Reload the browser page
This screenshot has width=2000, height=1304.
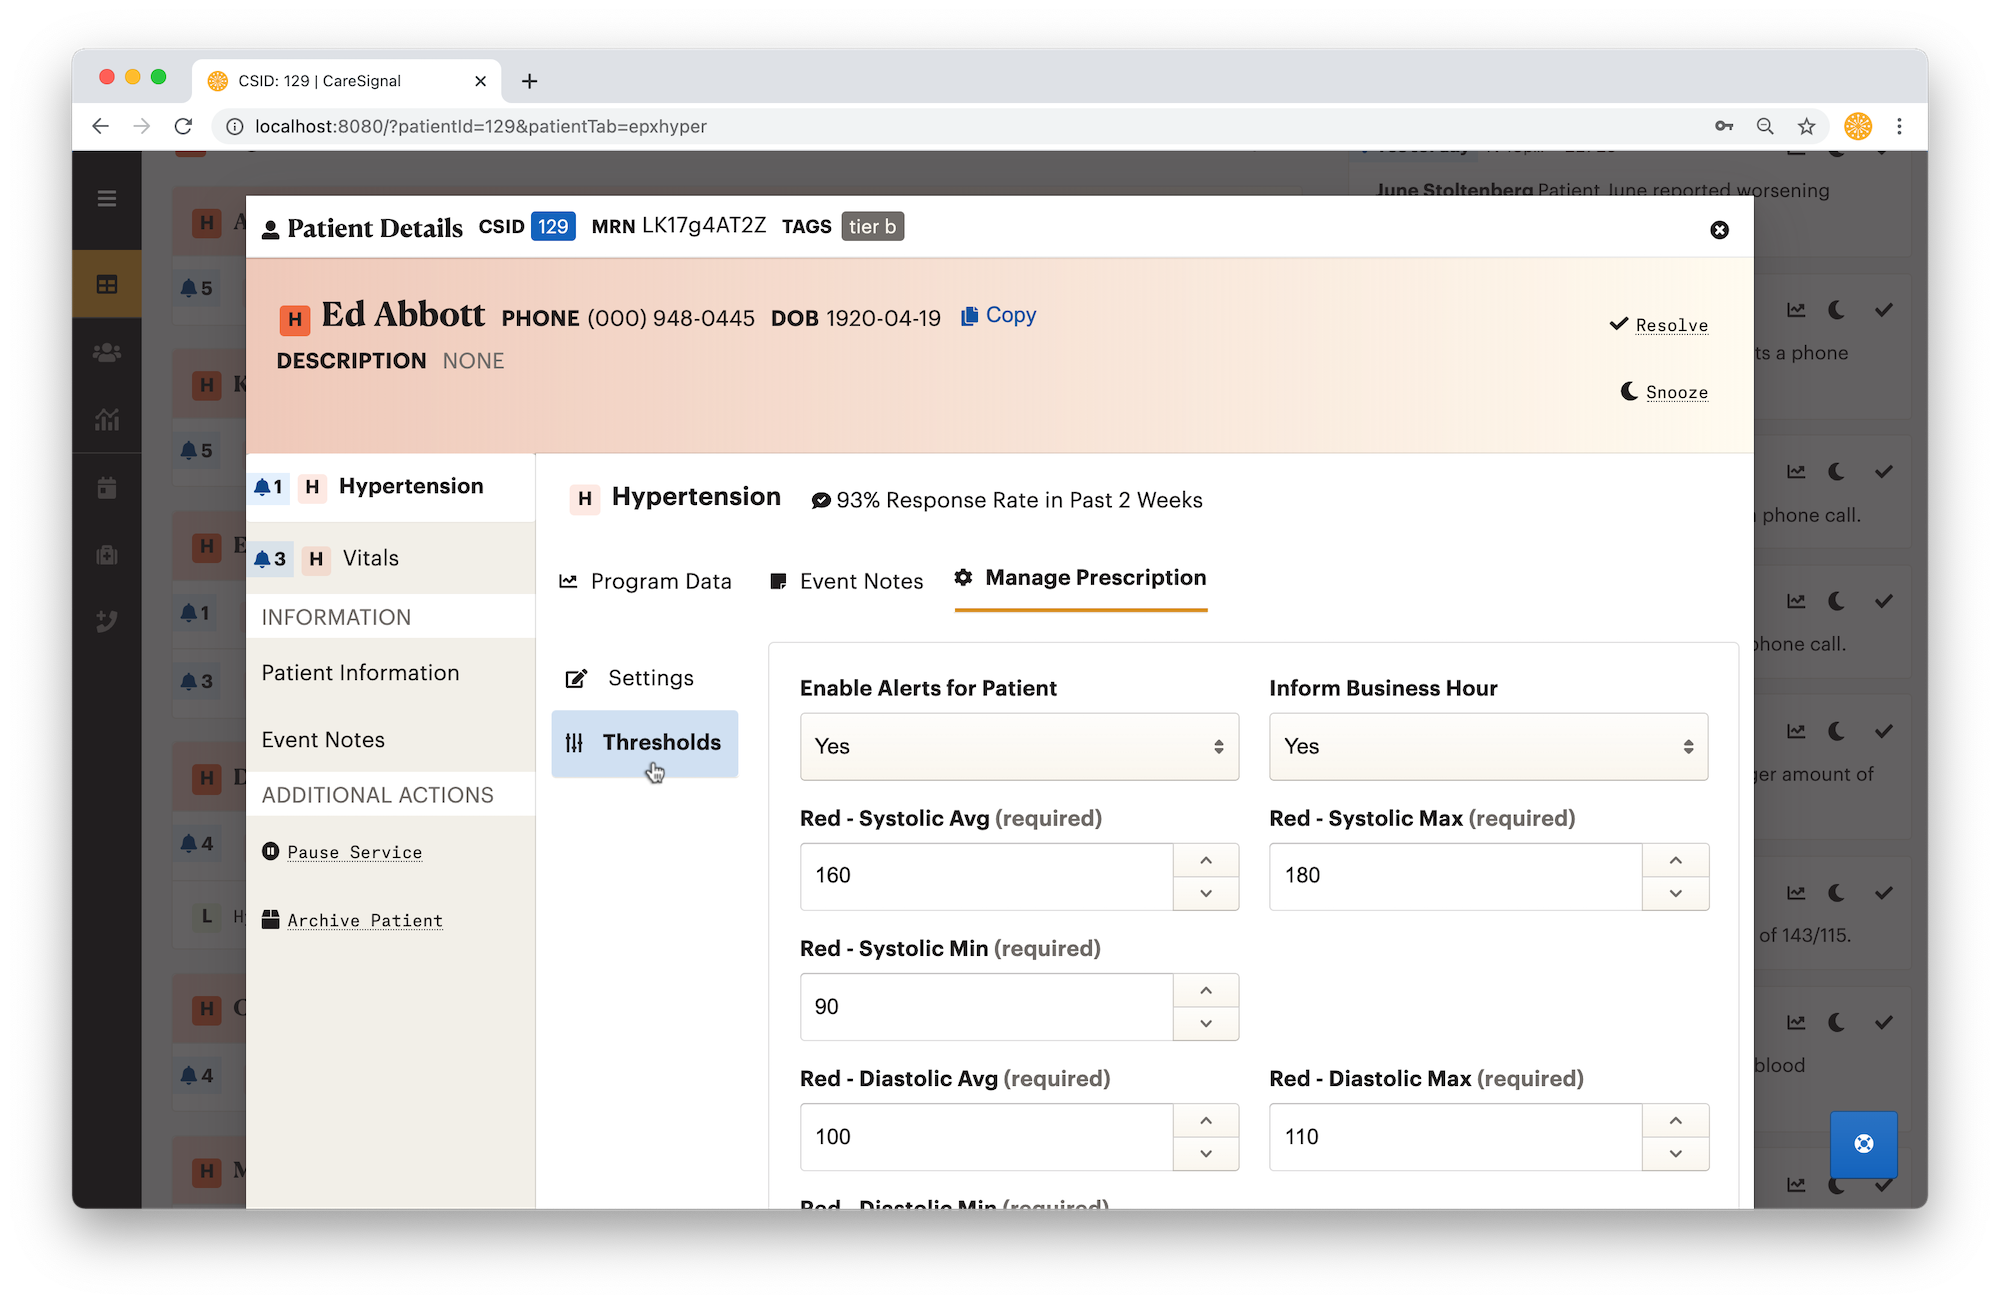pos(183,126)
